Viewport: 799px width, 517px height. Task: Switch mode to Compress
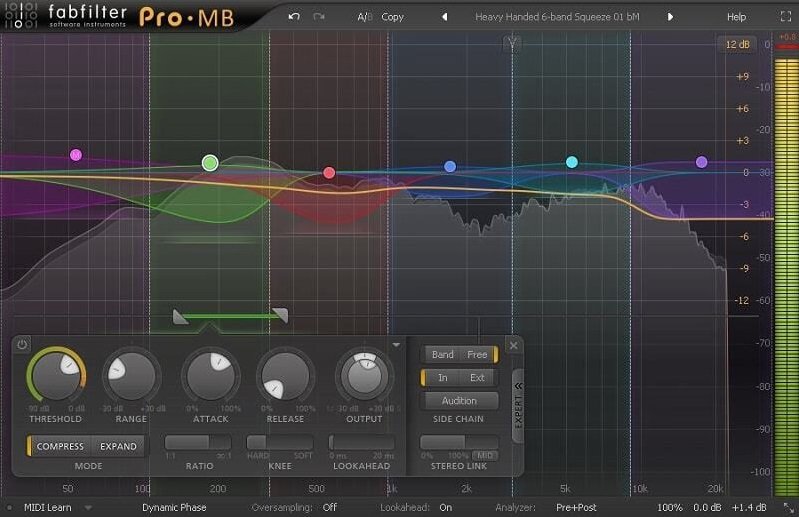click(x=59, y=446)
